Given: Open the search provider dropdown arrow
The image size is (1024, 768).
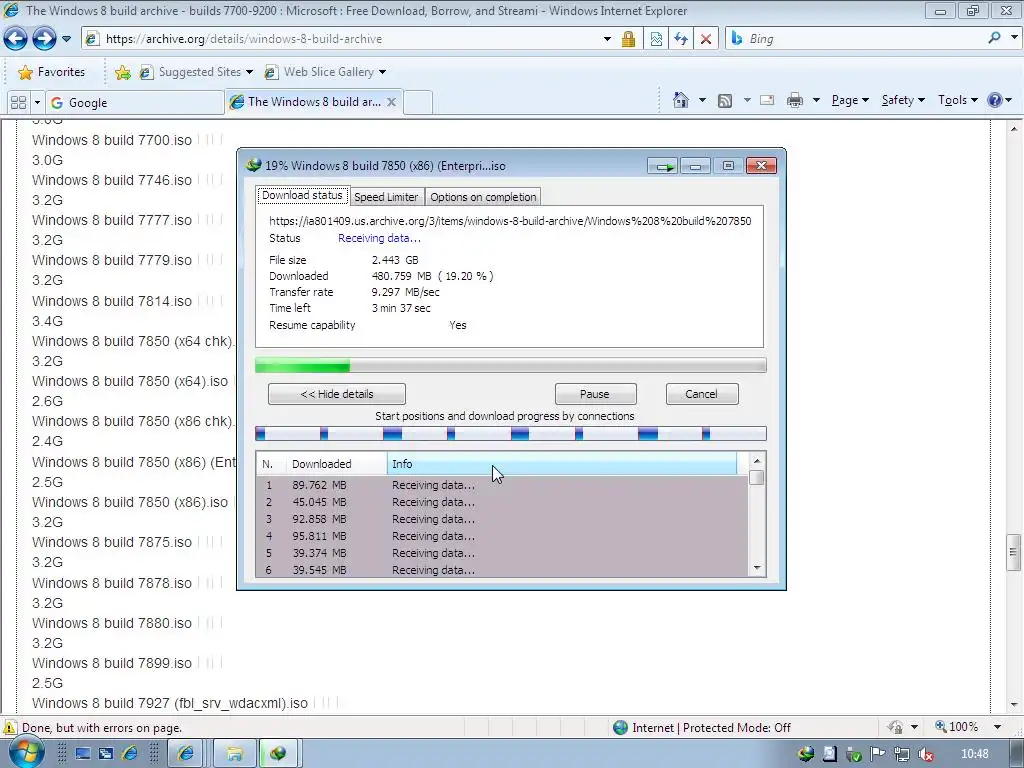Looking at the screenshot, I should pyautogui.click(x=1014, y=38).
